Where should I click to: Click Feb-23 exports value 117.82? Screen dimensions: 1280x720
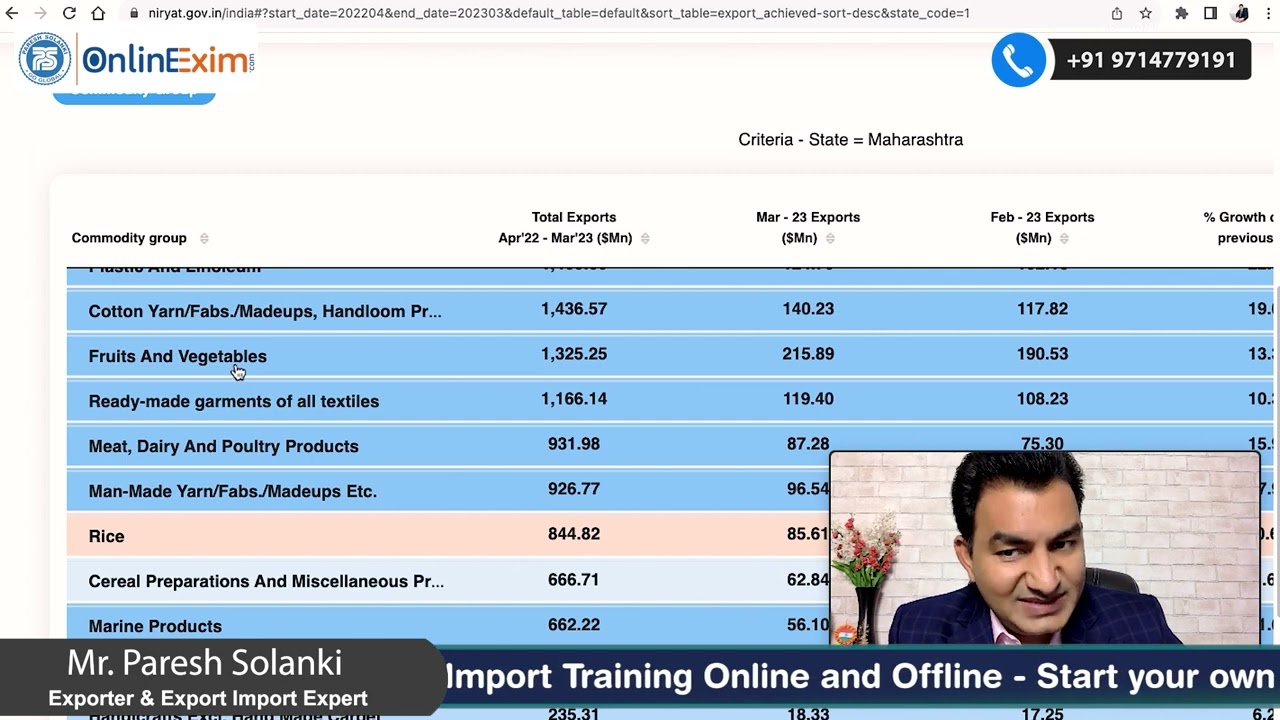click(x=1042, y=309)
